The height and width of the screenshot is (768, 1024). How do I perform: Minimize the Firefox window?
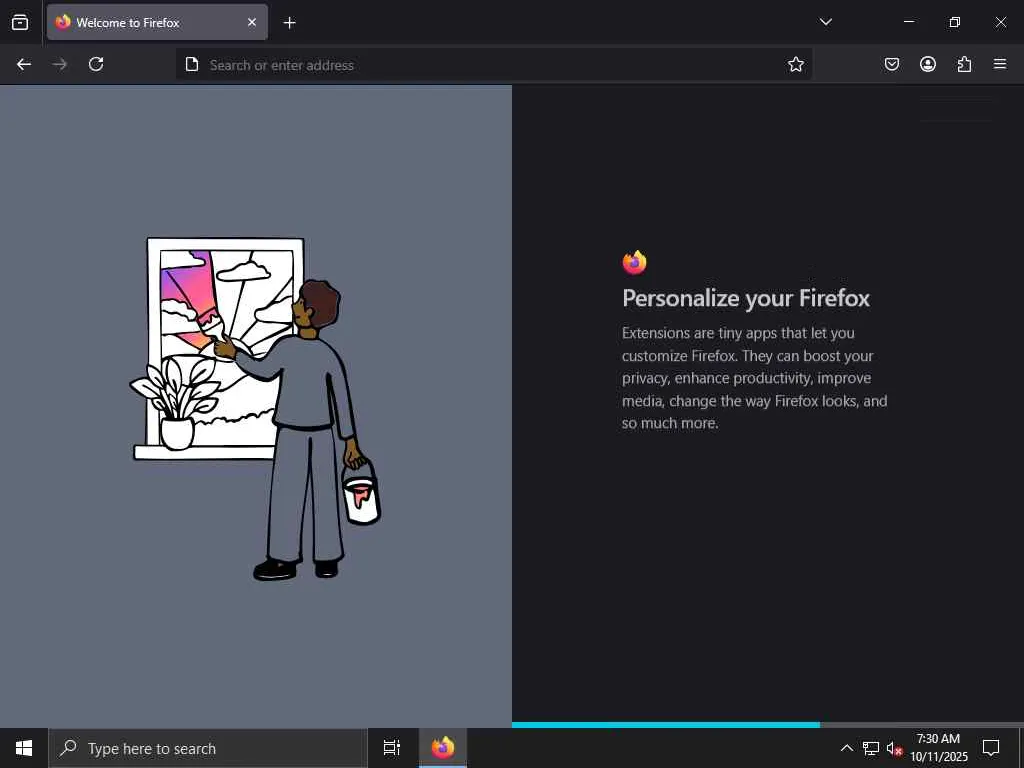coord(908,22)
